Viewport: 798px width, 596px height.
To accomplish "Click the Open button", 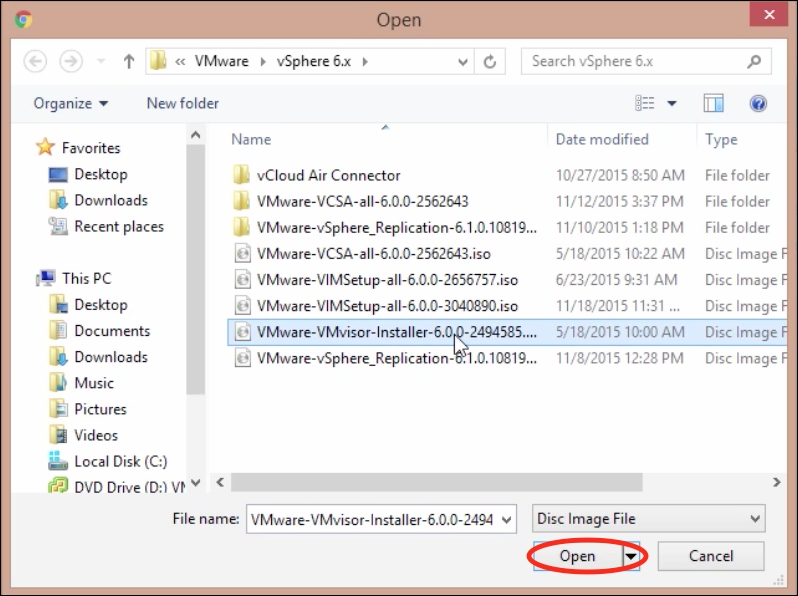I will (577, 556).
